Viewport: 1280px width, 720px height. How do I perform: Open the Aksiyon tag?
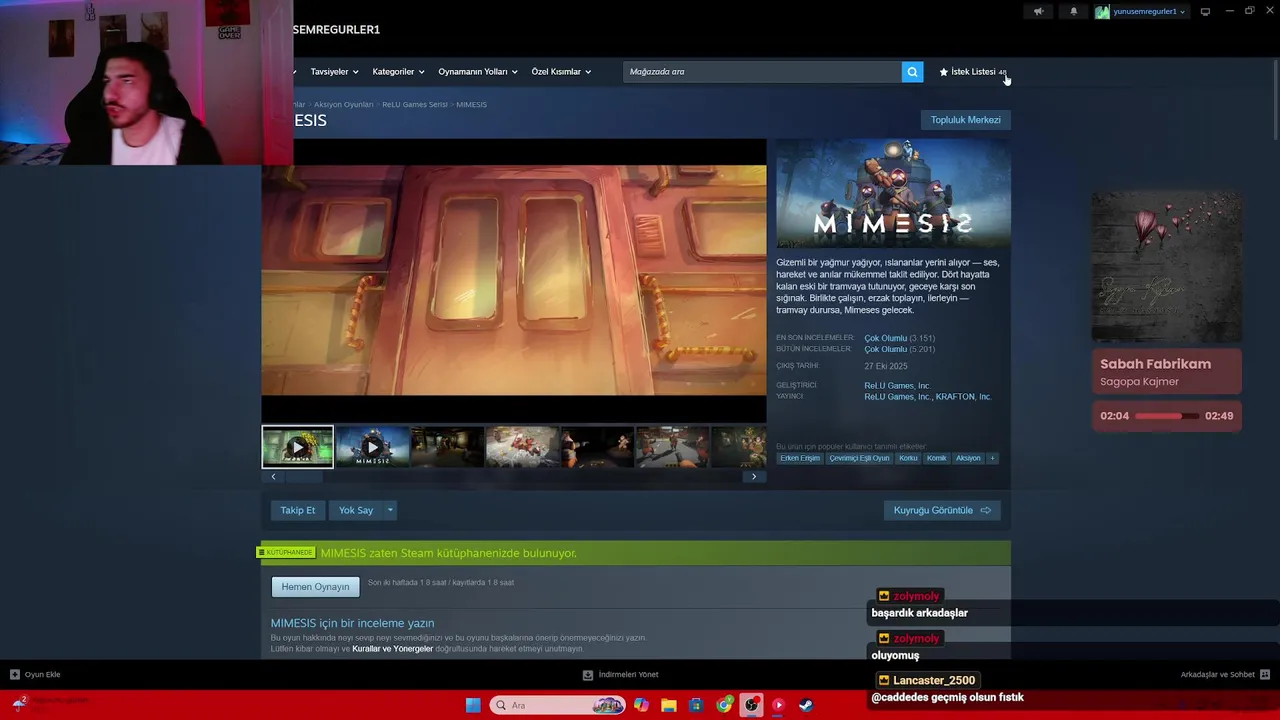click(968, 458)
